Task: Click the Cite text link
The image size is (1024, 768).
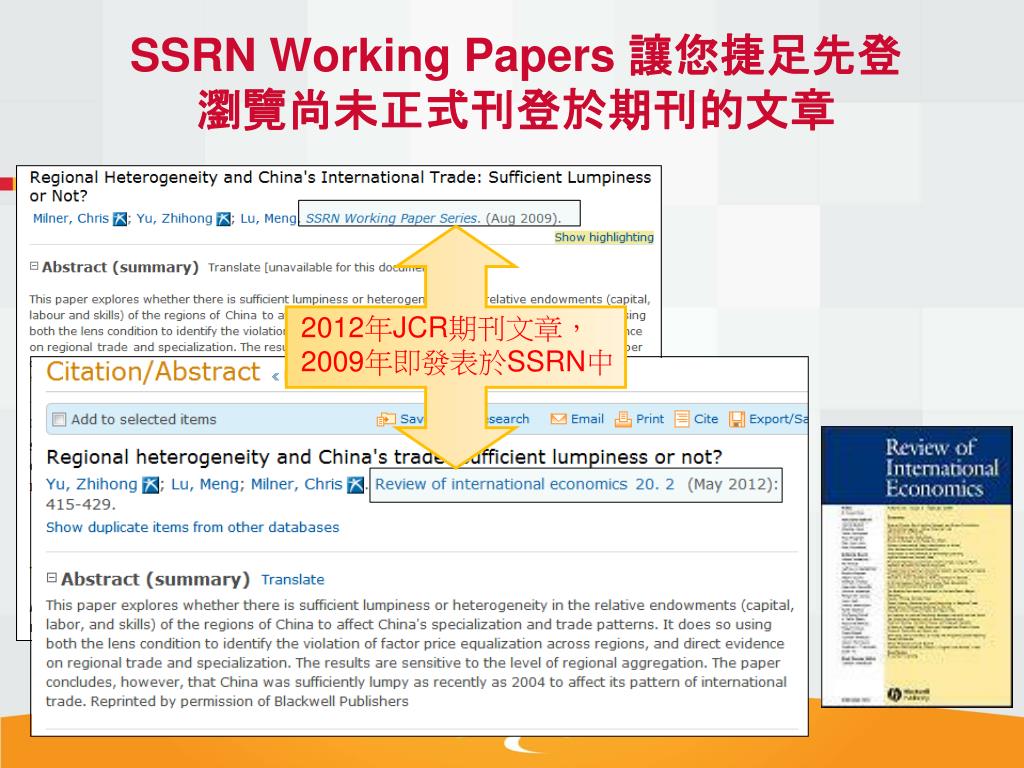Action: 706,419
